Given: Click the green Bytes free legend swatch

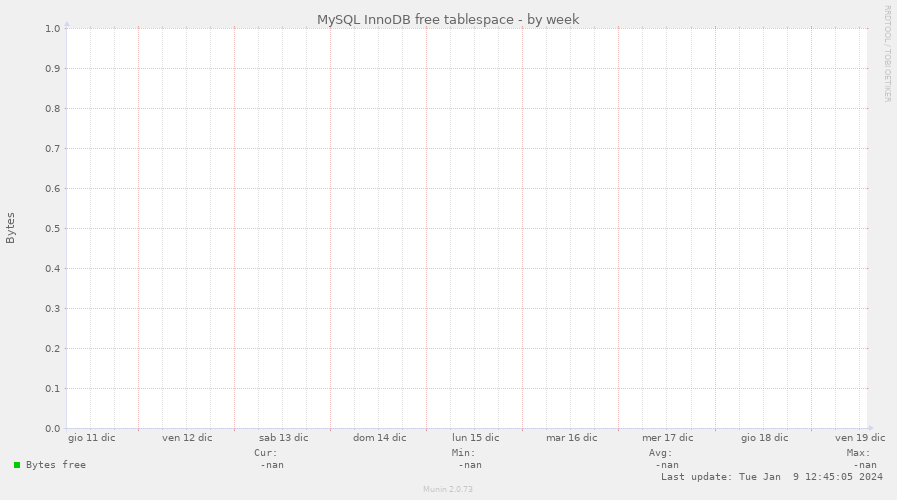Looking at the screenshot, I should [17, 465].
